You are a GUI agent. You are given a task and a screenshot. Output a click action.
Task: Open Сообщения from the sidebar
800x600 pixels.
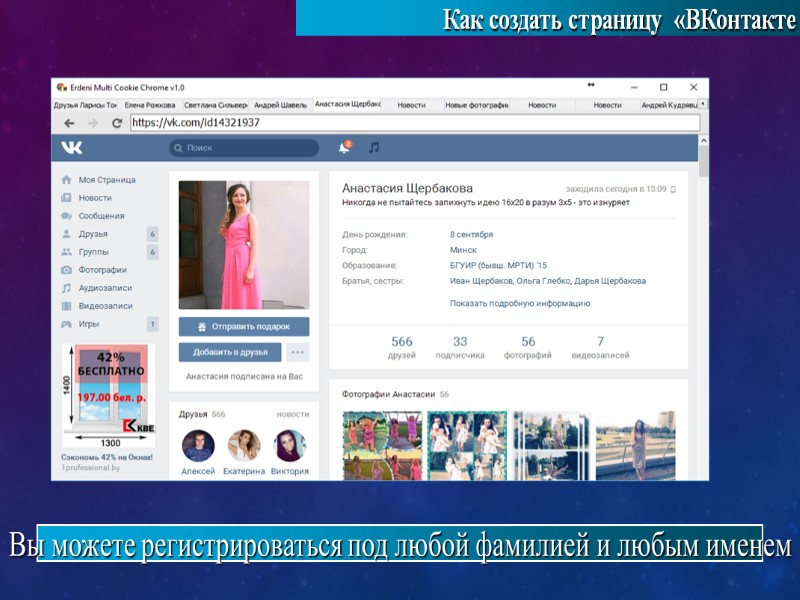click(102, 215)
